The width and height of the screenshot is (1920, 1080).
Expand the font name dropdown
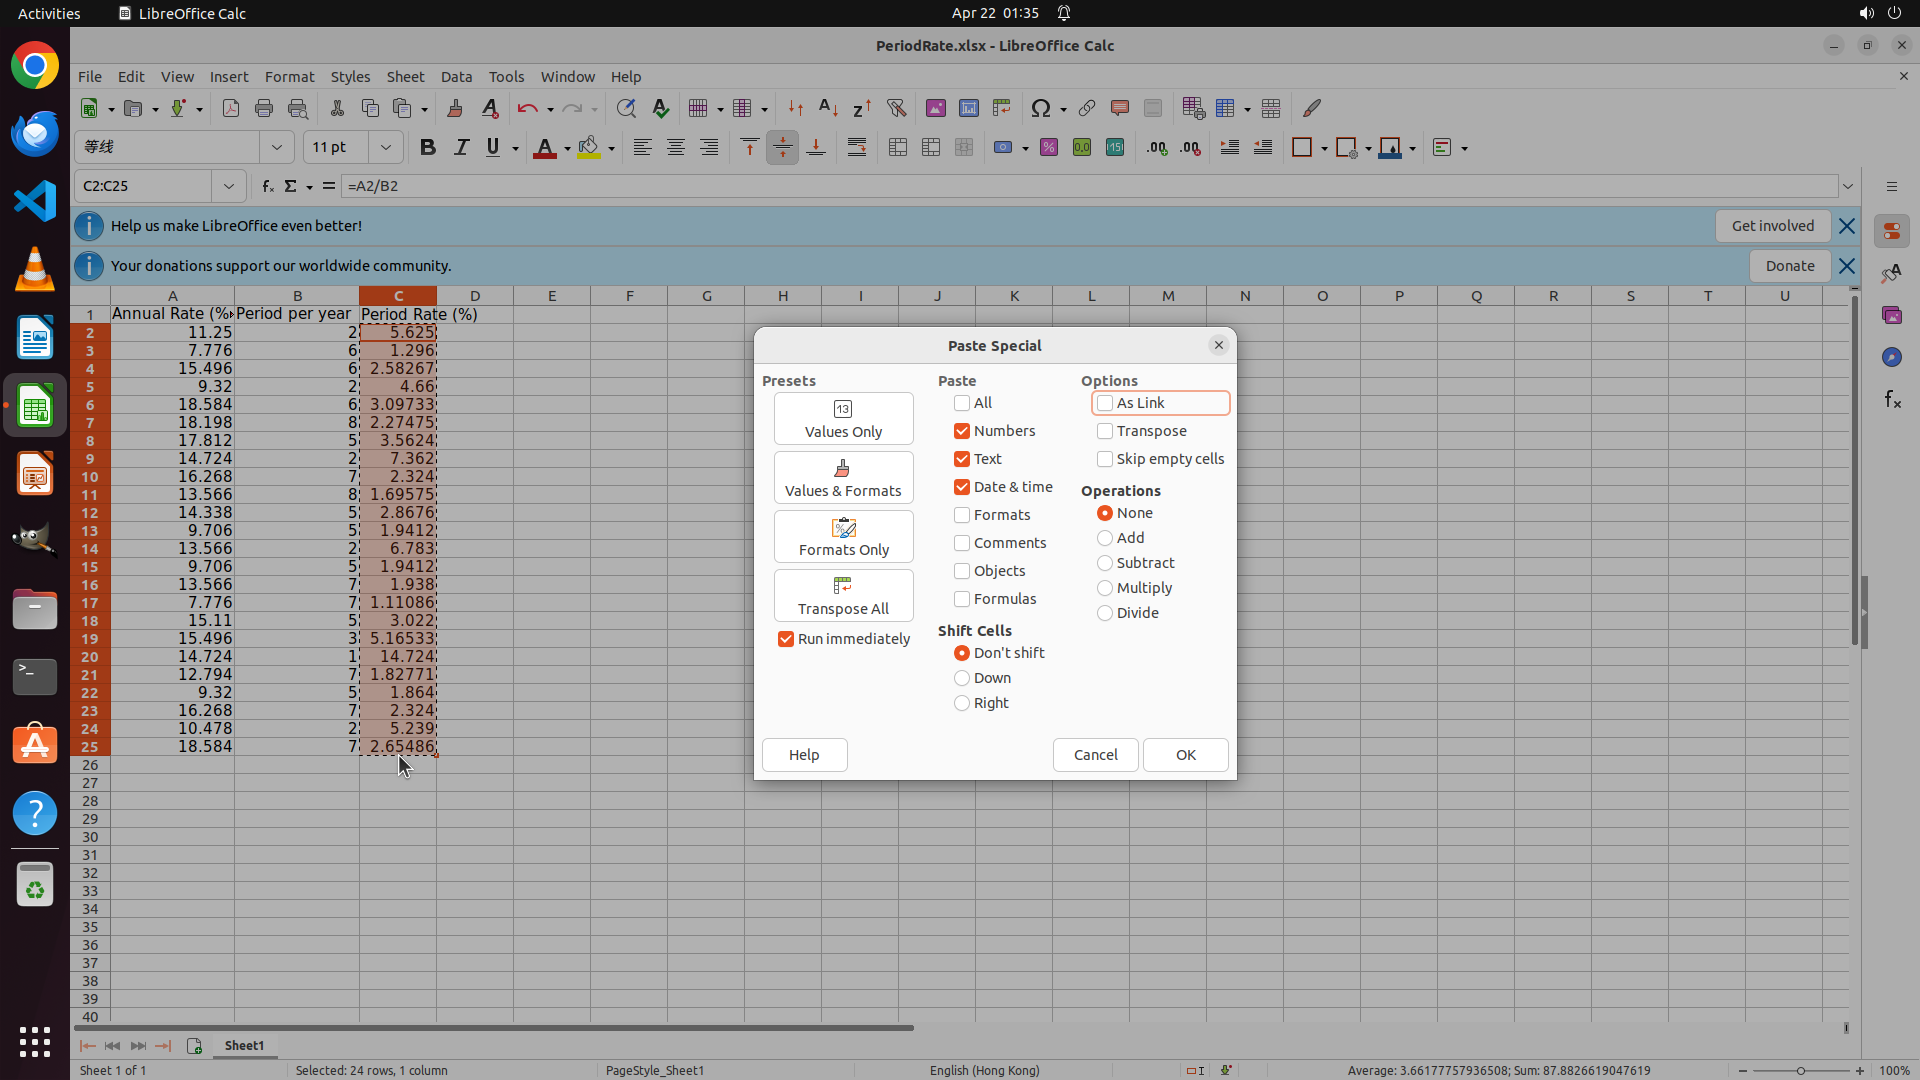click(x=277, y=148)
